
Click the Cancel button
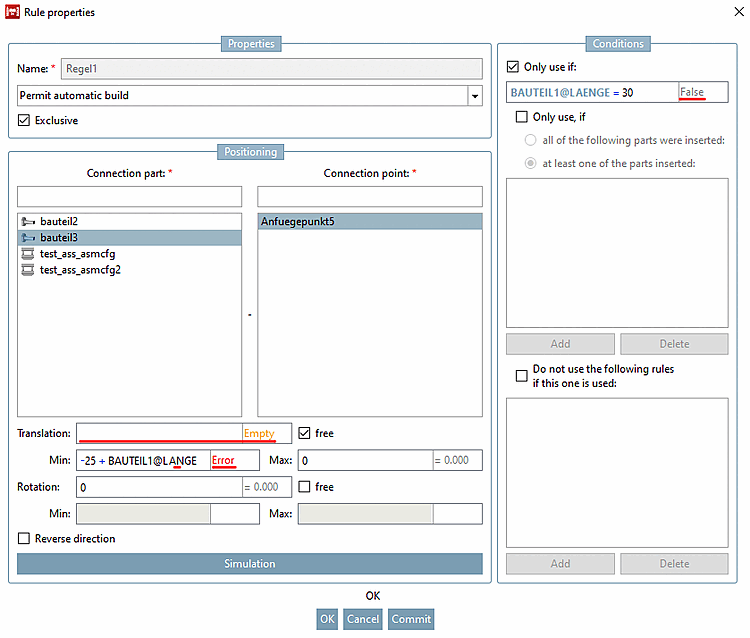coord(363,619)
